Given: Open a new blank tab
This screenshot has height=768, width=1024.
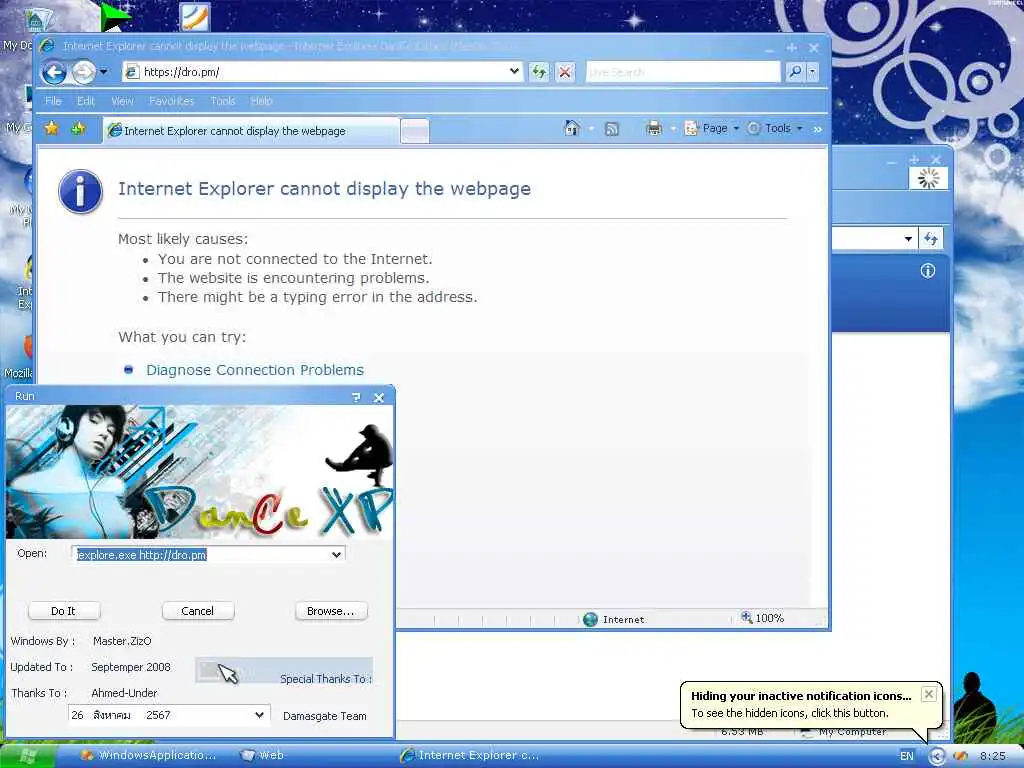Looking at the screenshot, I should coord(415,131).
